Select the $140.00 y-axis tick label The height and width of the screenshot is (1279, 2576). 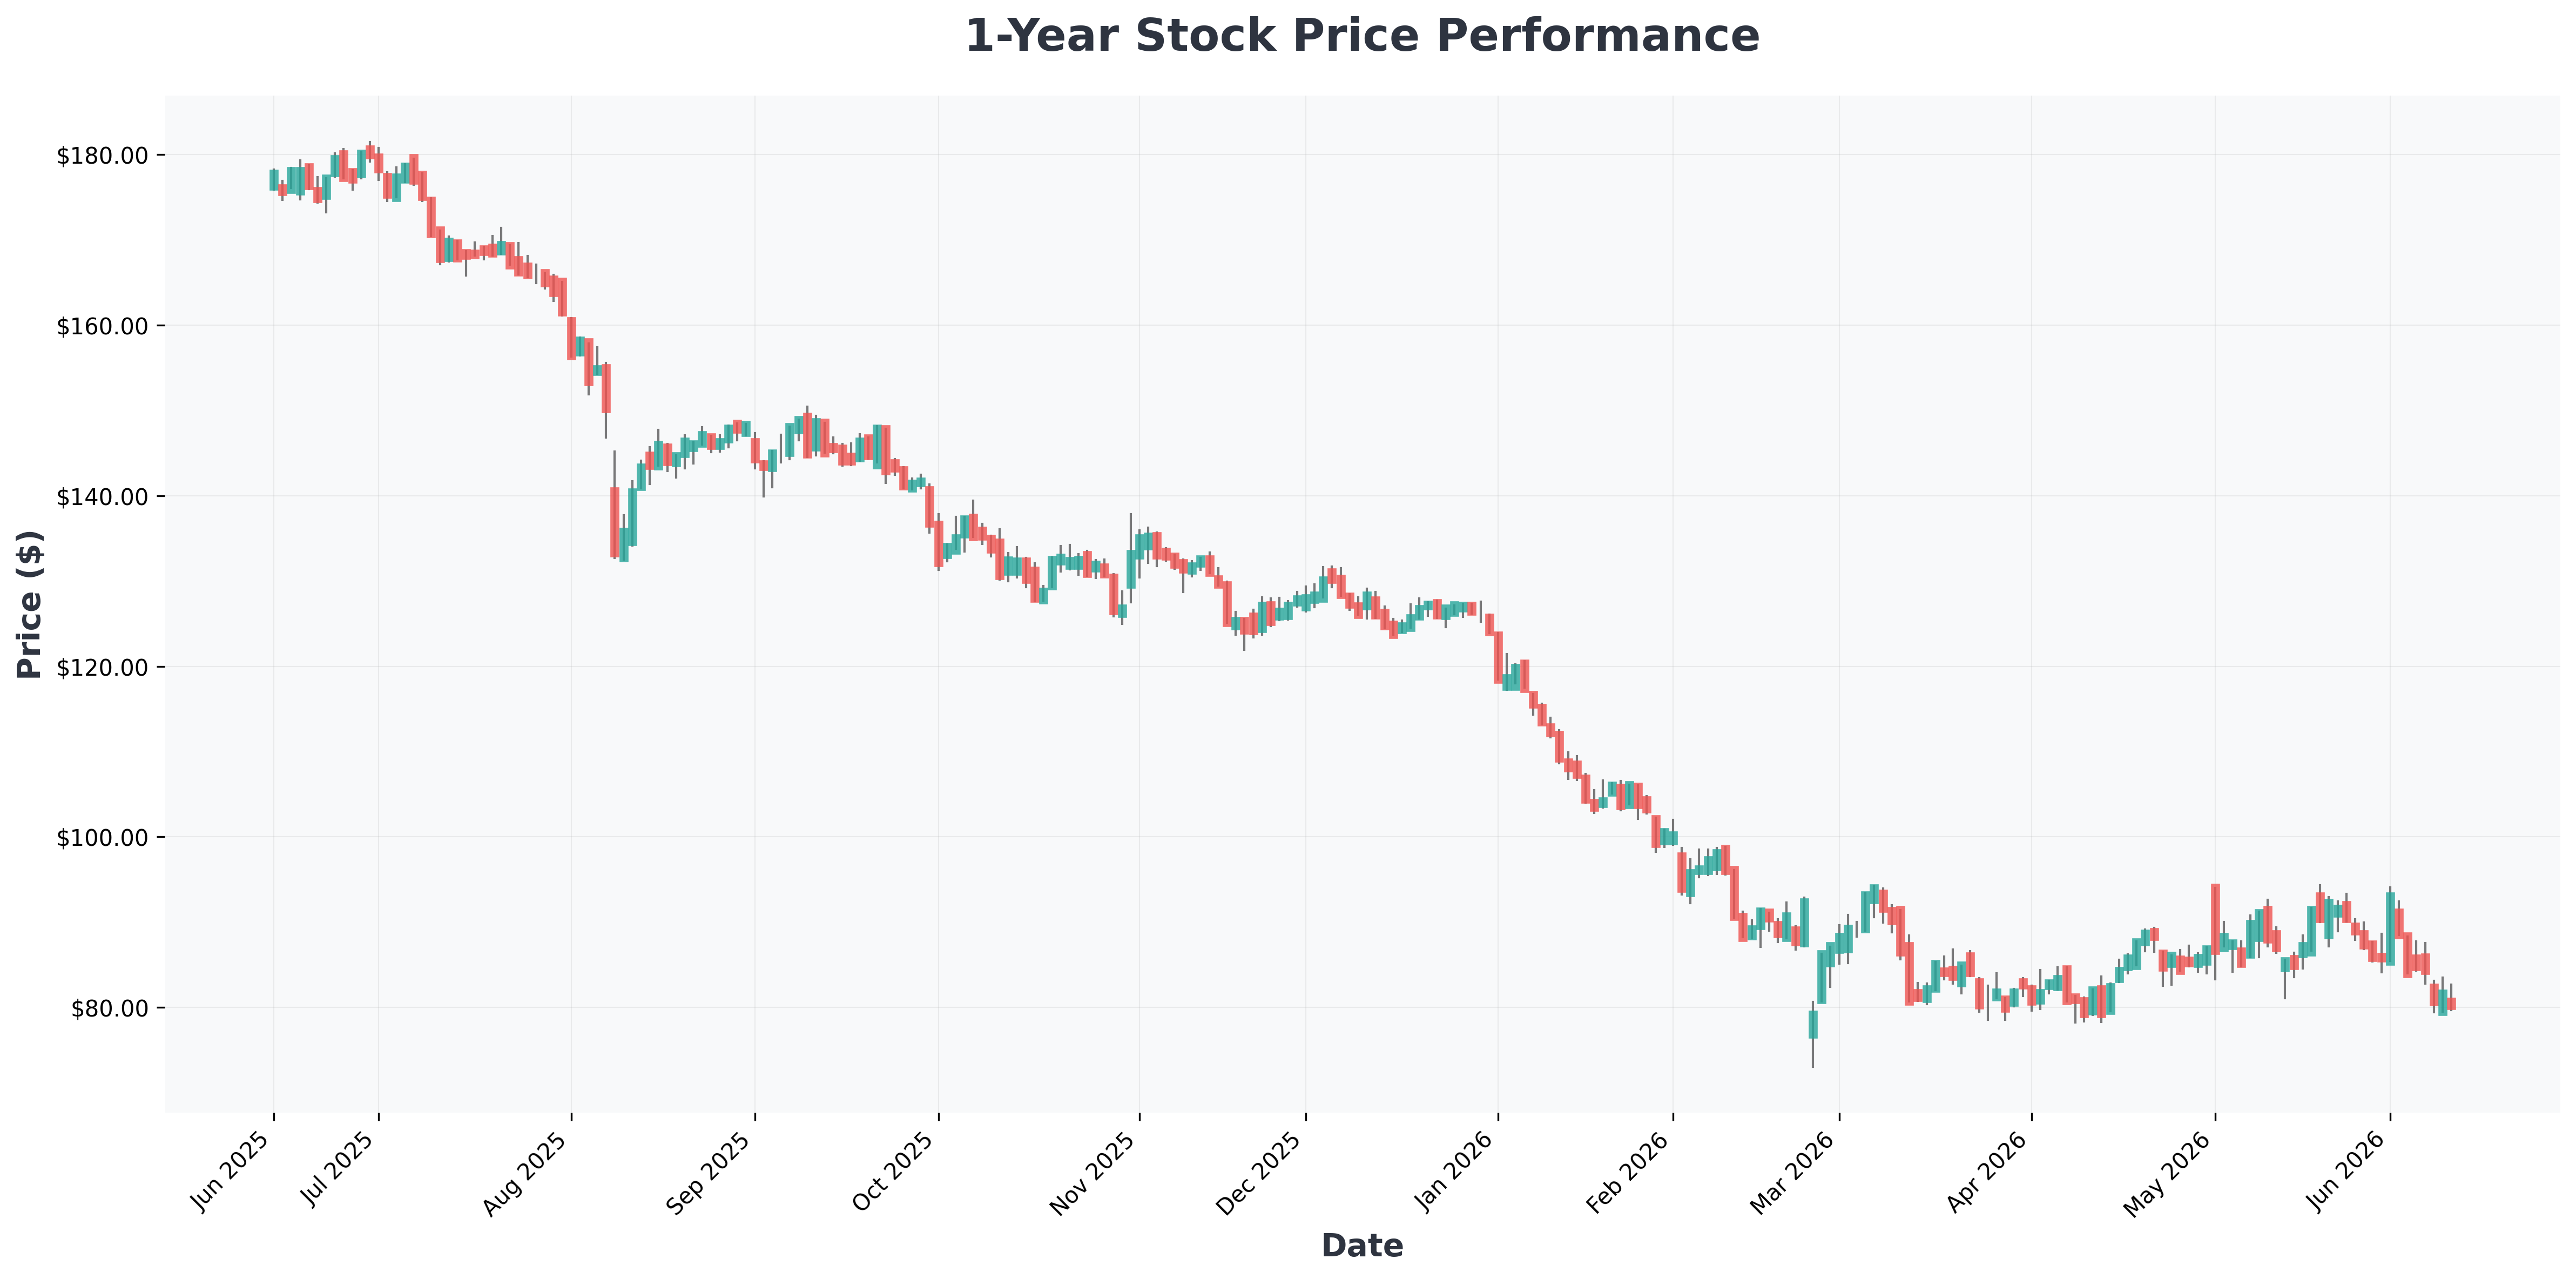pos(103,497)
